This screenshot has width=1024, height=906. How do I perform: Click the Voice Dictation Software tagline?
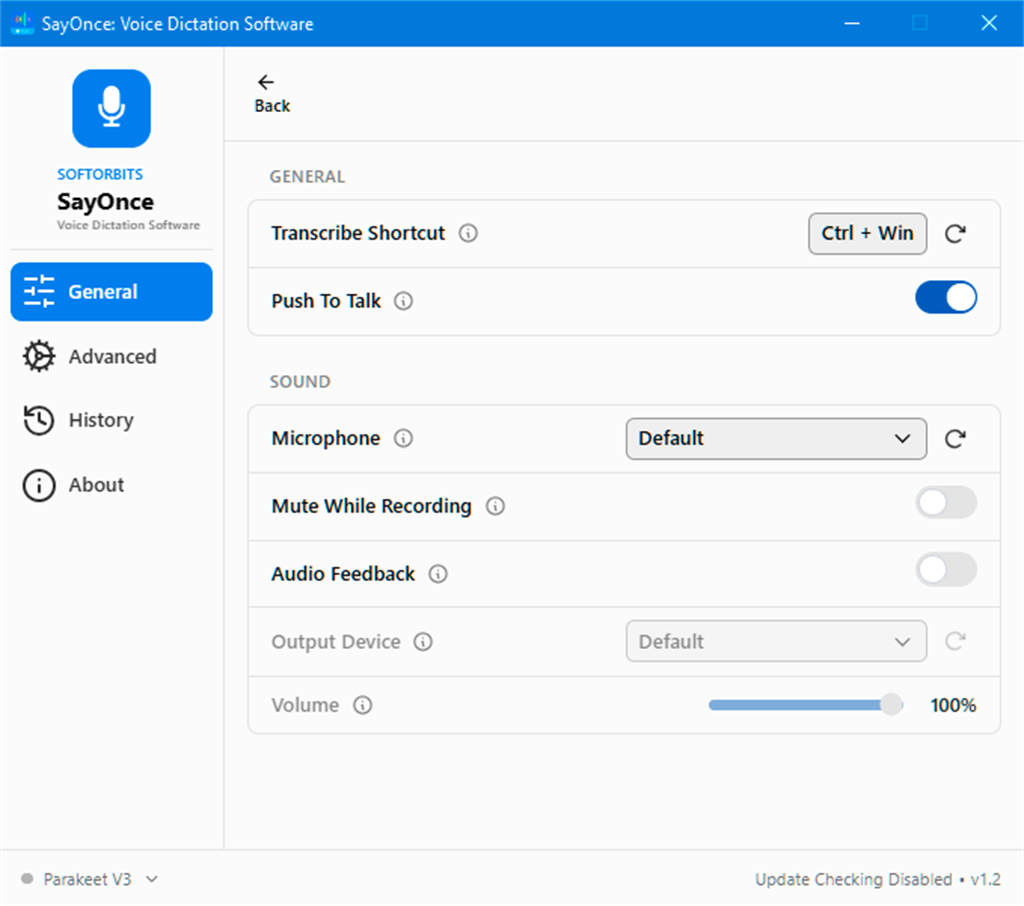click(x=128, y=225)
